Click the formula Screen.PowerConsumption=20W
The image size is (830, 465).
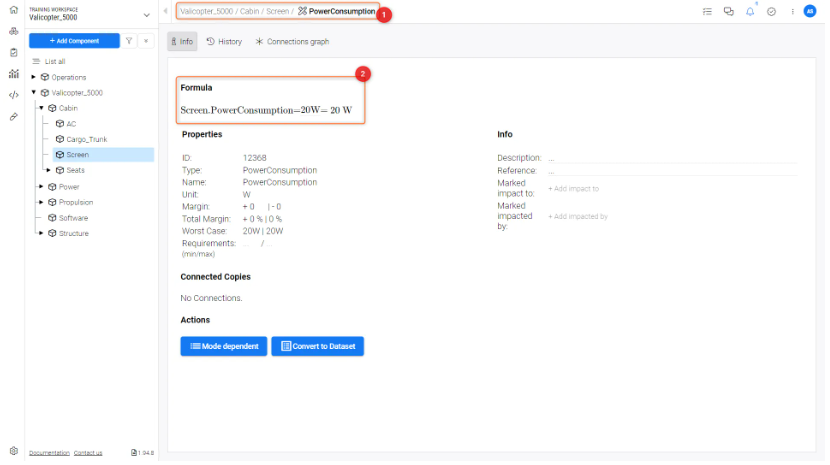(268, 111)
